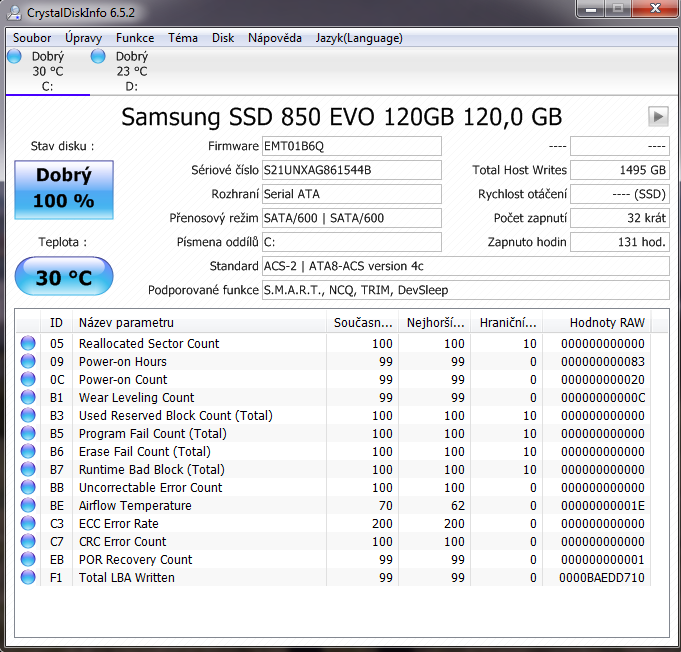Select the ECC Error Rate row name
Viewport: 681px width, 652px height.
pyautogui.click(x=119, y=524)
